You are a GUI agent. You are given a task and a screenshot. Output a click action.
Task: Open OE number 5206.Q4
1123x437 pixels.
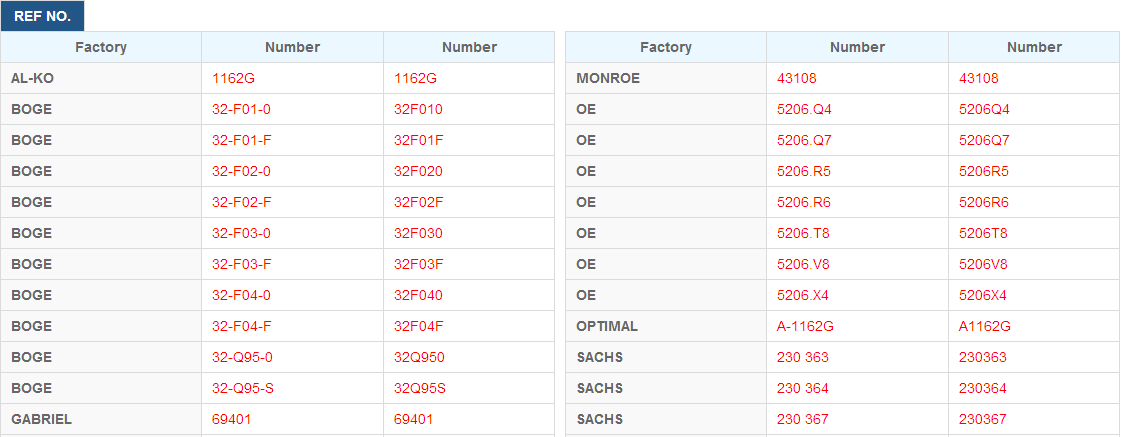click(804, 110)
